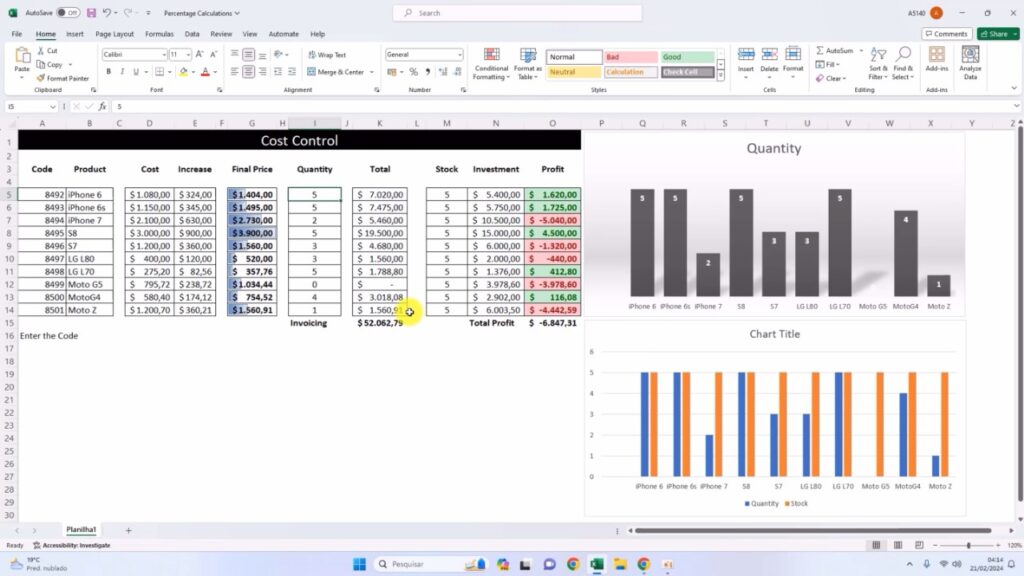Toggle bold formatting
This screenshot has width=1024, height=576.
coord(108,72)
